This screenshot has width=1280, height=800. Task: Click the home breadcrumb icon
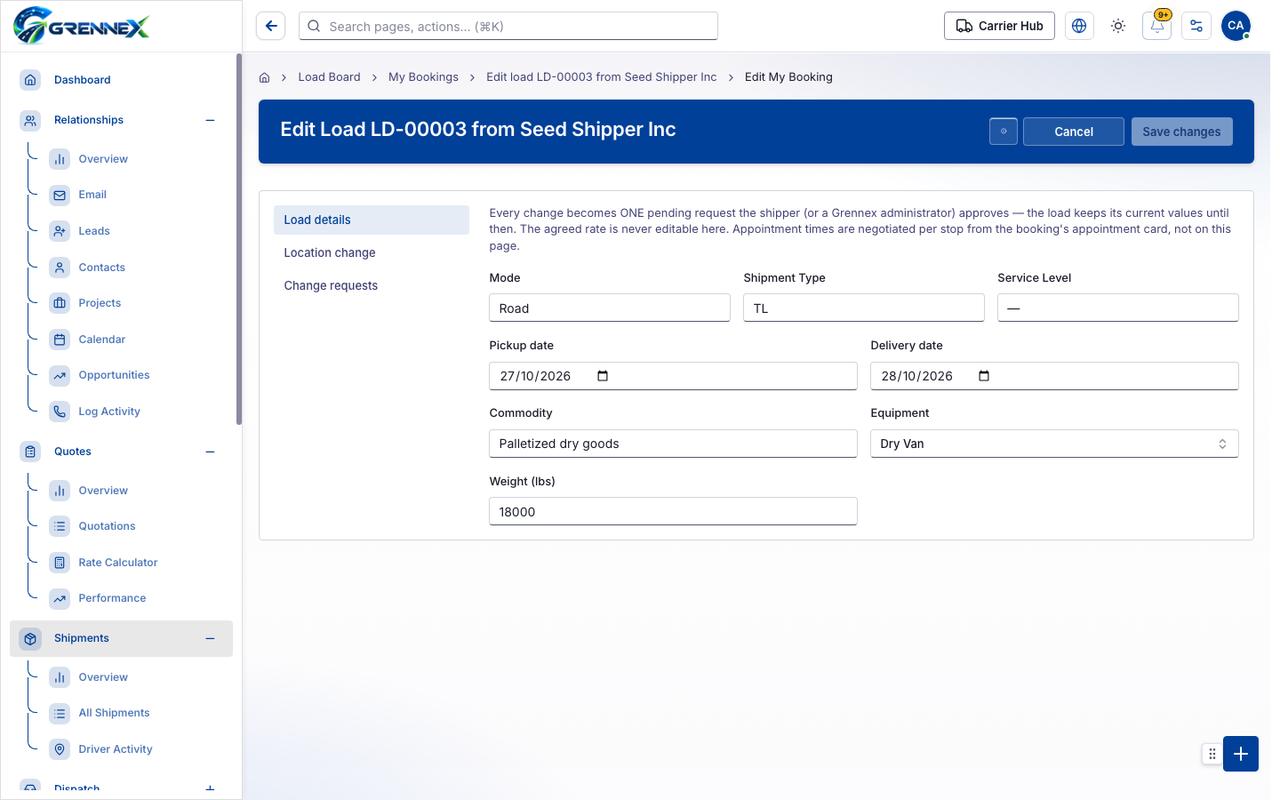(x=264, y=77)
